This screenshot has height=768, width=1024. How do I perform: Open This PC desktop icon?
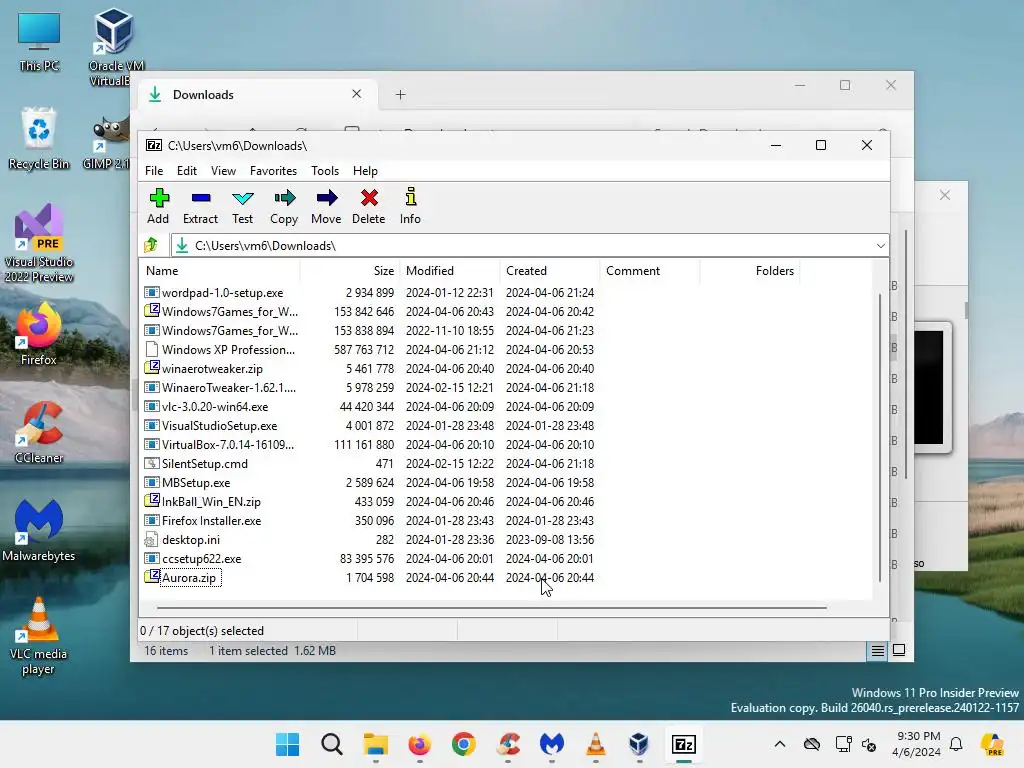pos(39,42)
